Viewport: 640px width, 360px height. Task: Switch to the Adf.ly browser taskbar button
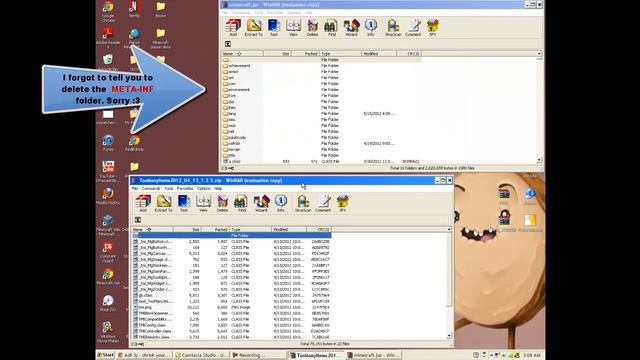pyautogui.click(x=144, y=355)
